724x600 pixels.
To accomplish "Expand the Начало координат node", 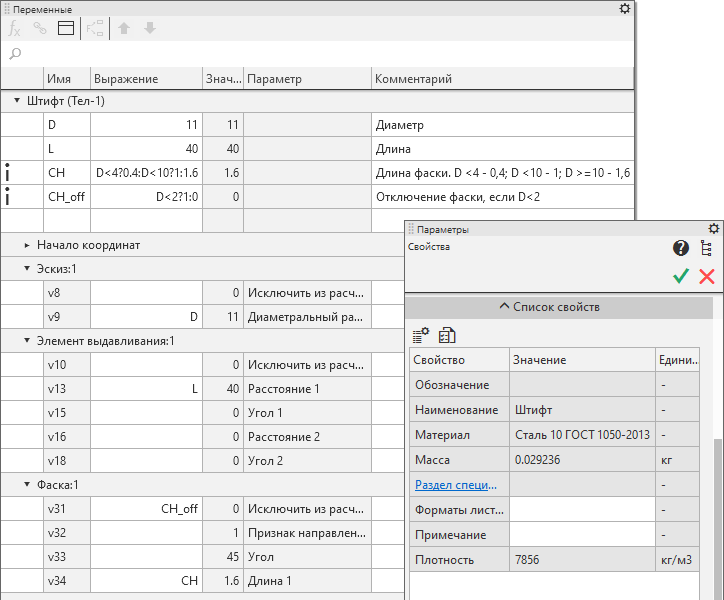I will pos(27,245).
